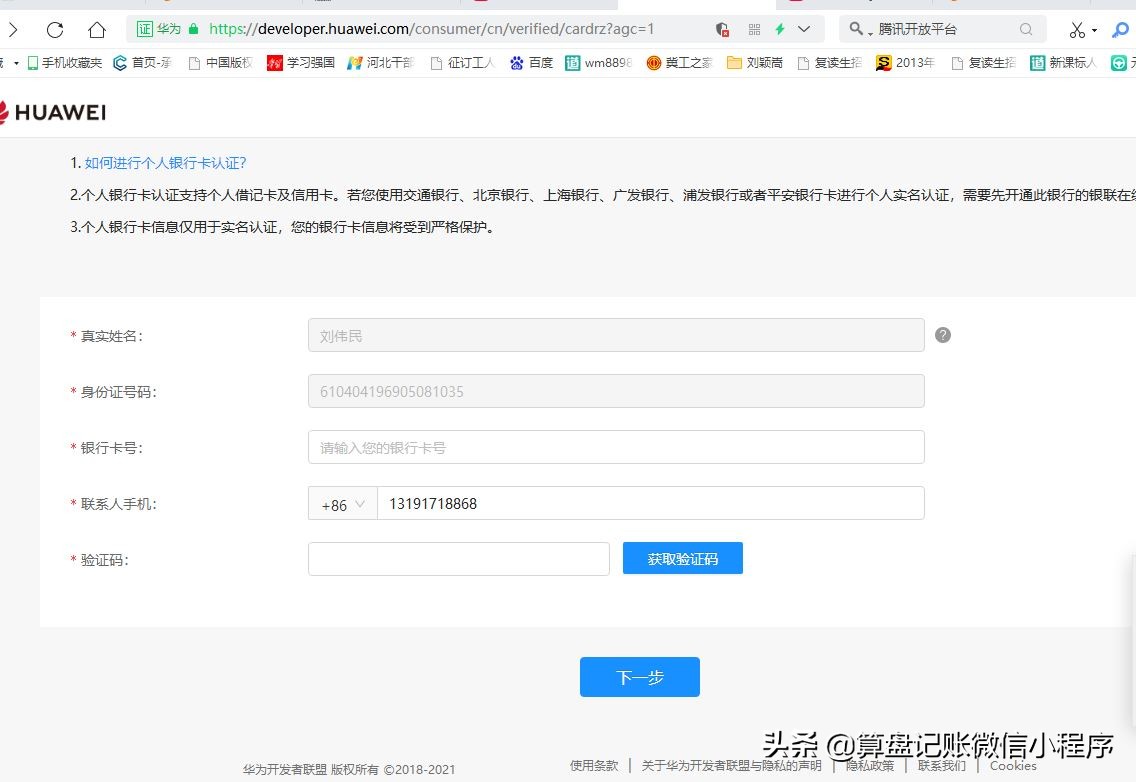The width and height of the screenshot is (1136, 782).
Task: Click the QR code icon in the address bar
Action: click(757, 28)
